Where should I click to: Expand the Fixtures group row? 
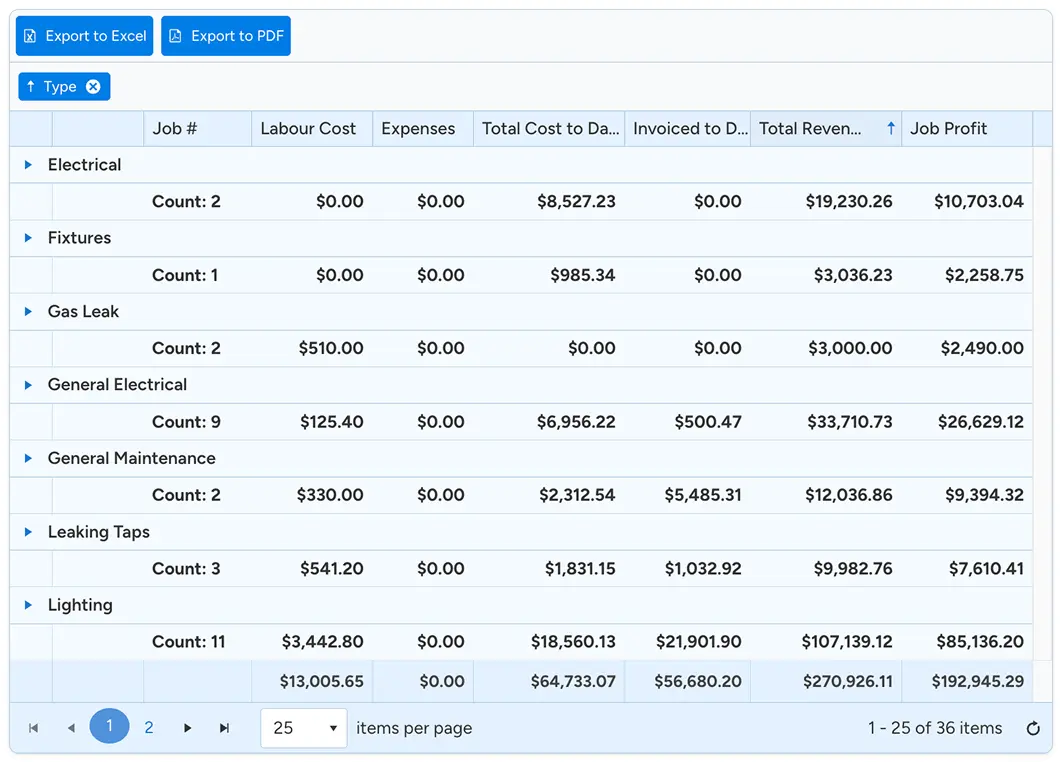tap(28, 237)
